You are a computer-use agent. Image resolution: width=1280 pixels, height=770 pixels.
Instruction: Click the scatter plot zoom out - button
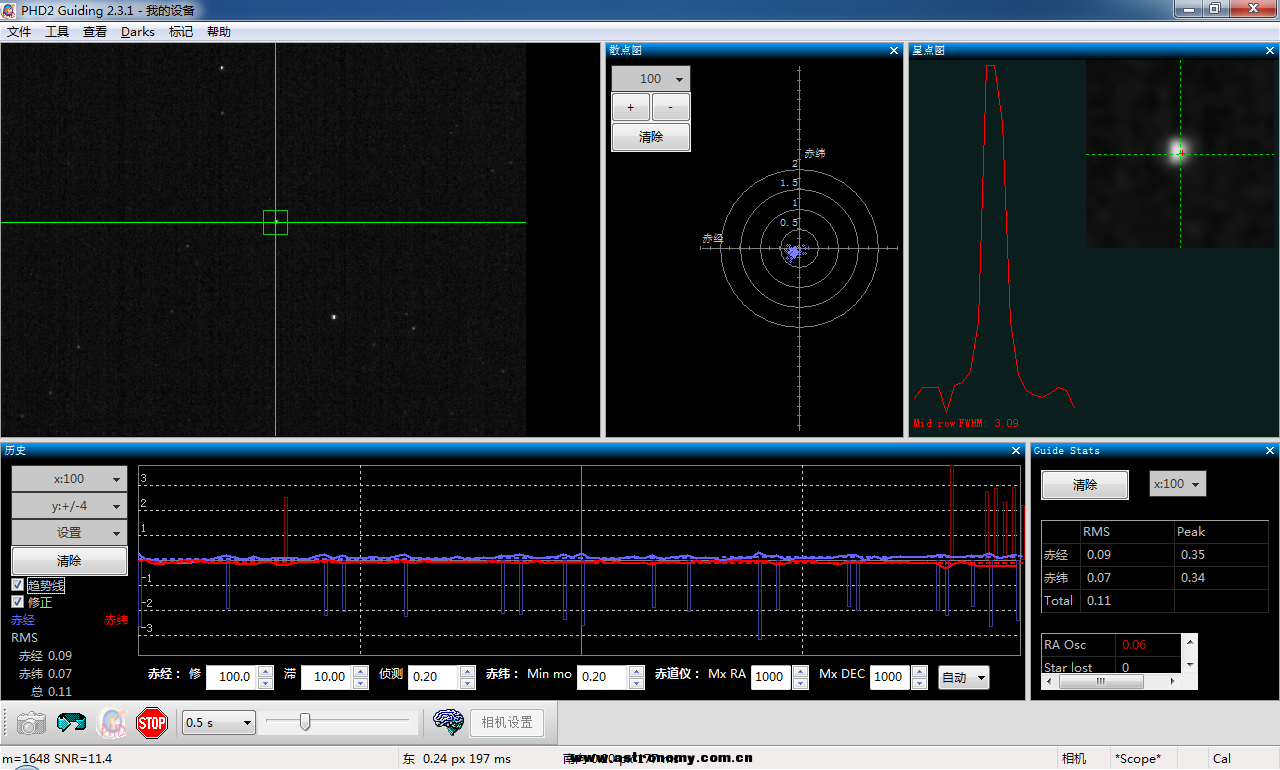[670, 108]
